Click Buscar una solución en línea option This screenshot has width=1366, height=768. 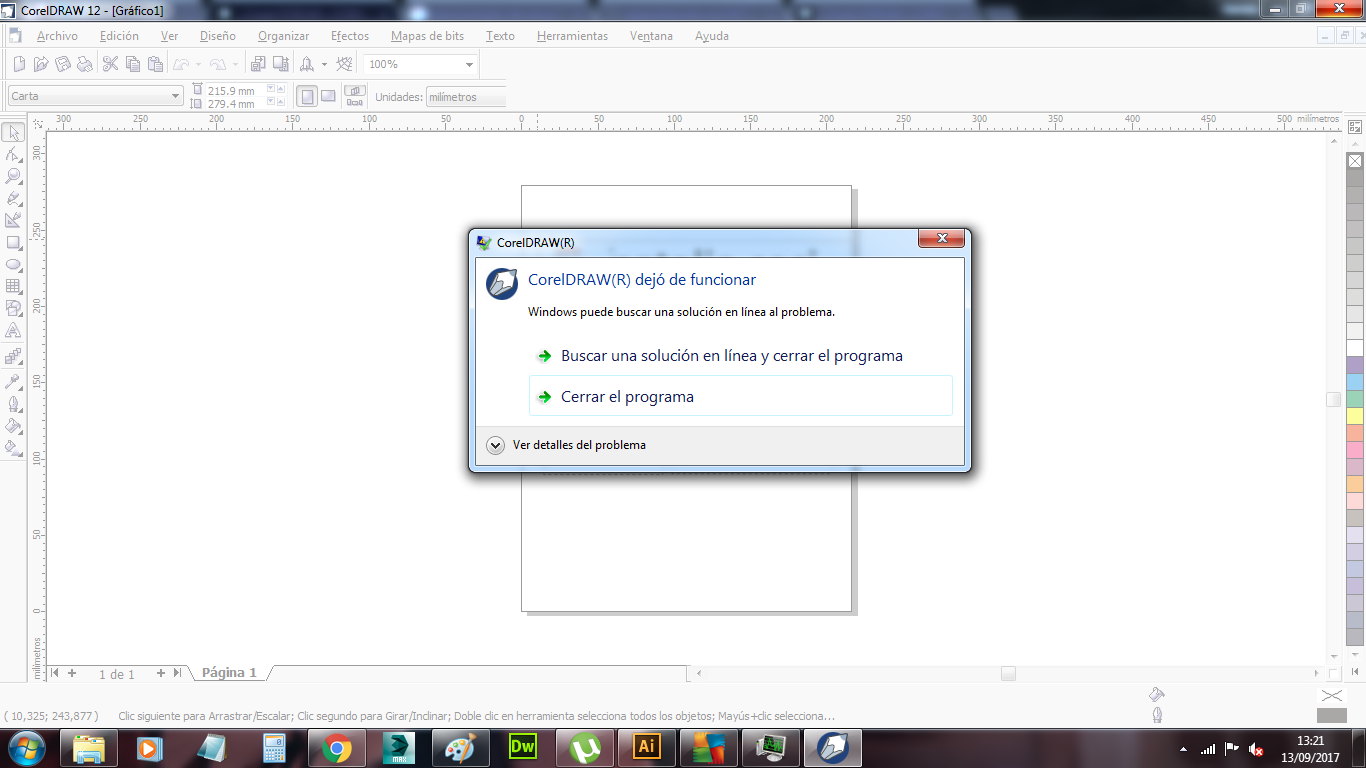coord(740,356)
